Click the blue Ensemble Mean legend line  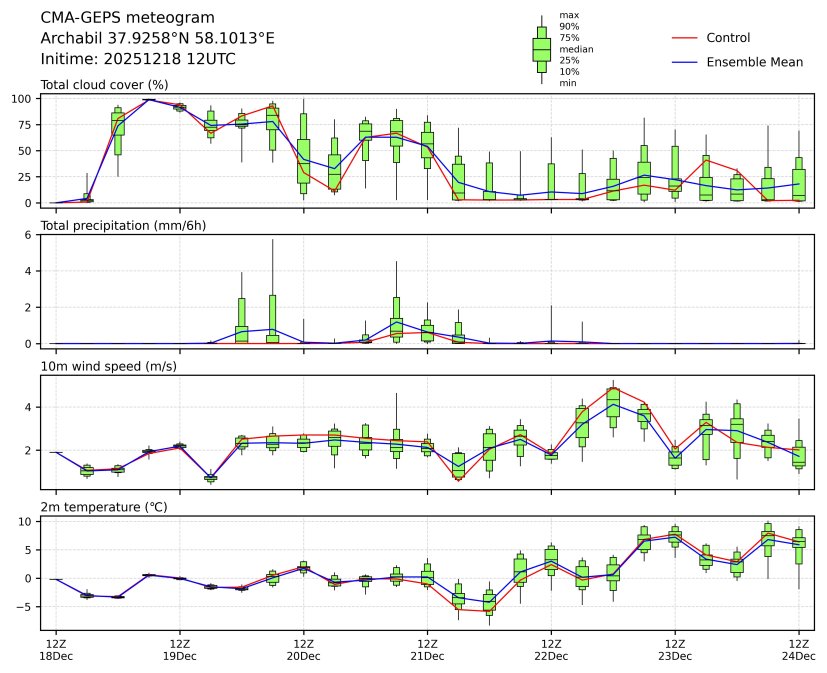[x=682, y=62]
